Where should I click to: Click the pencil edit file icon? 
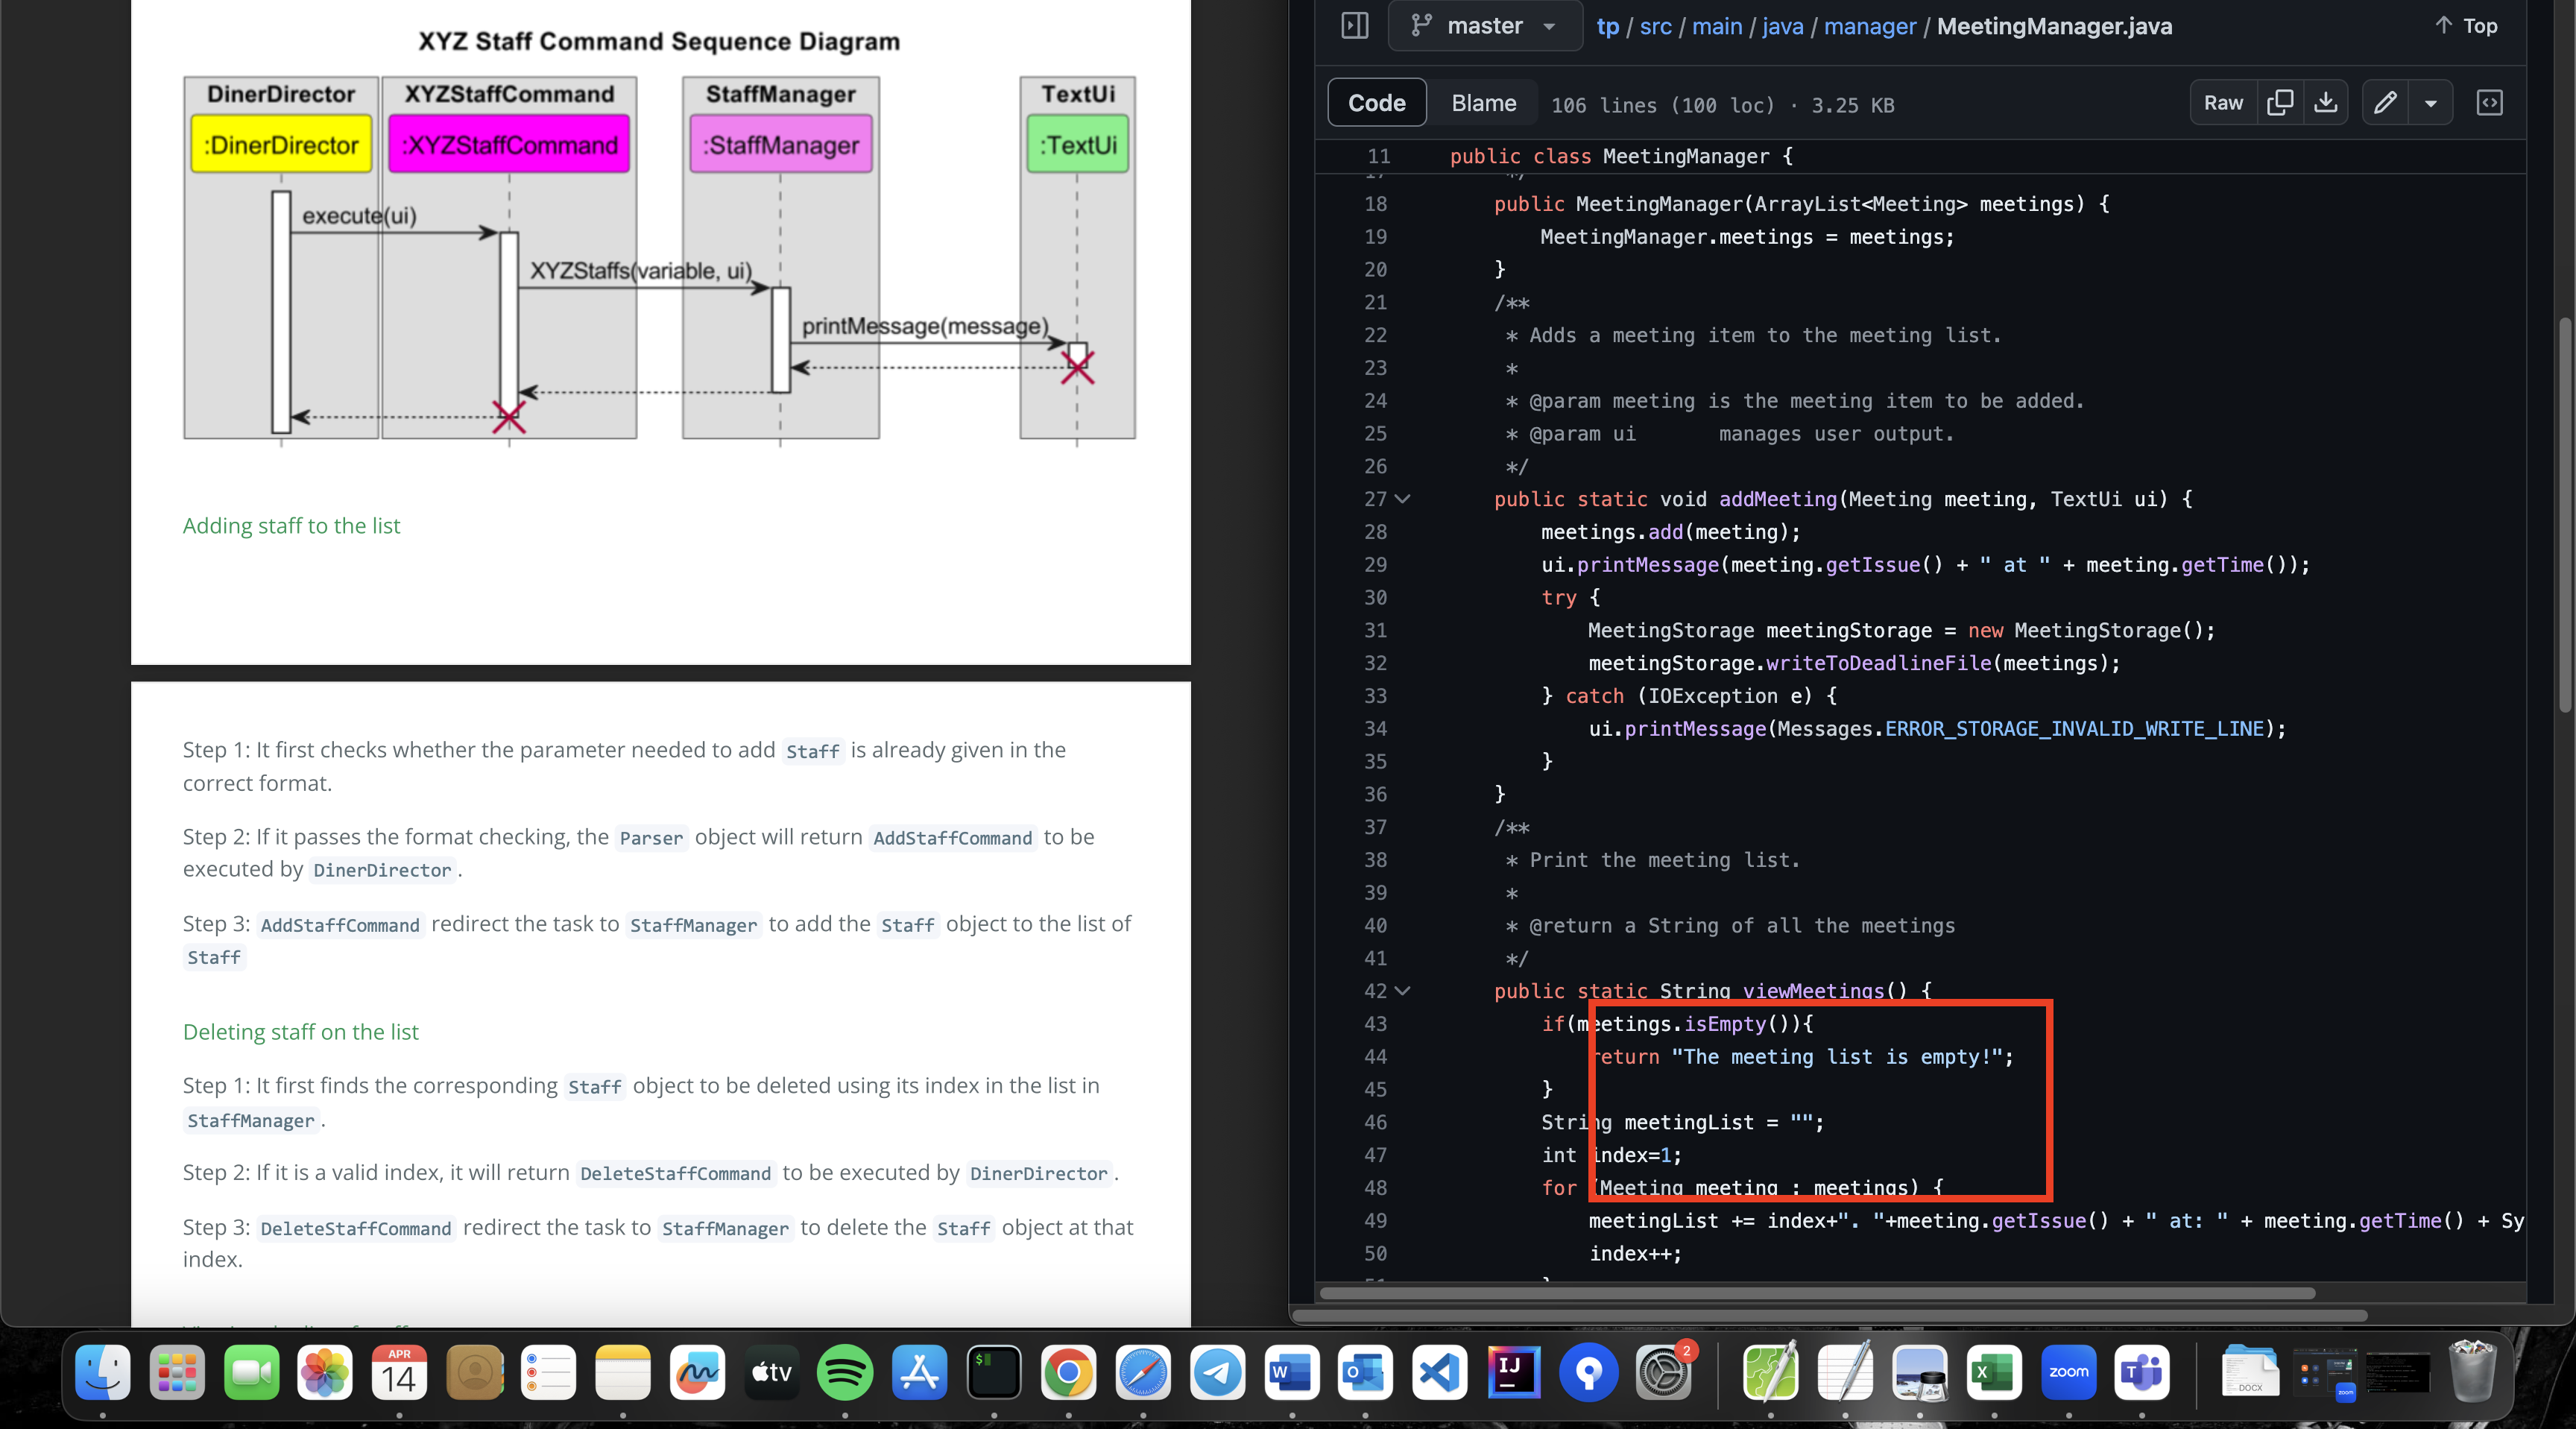2385,103
